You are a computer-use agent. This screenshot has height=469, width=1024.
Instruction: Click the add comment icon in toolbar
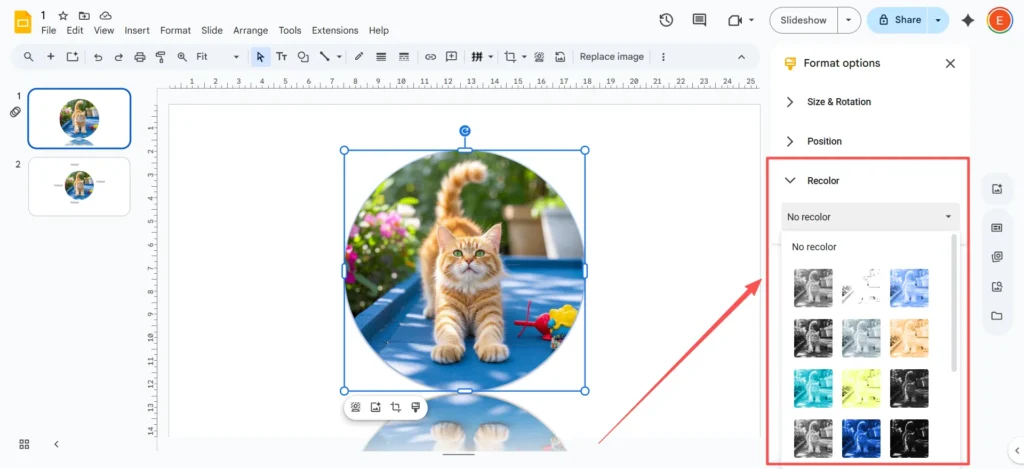(451, 57)
